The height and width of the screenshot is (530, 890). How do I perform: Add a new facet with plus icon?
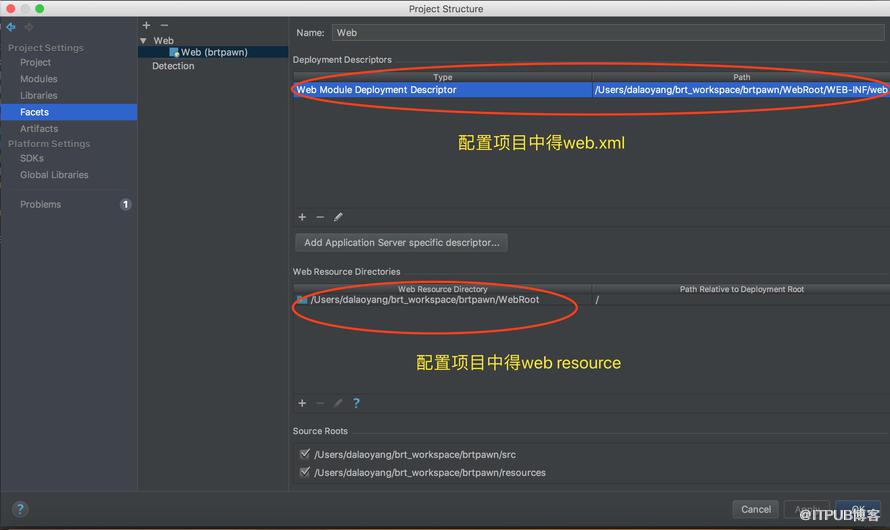pyautogui.click(x=146, y=25)
